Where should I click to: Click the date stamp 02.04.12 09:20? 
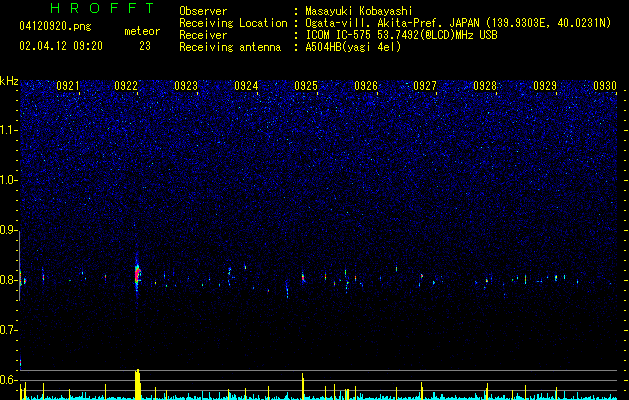coord(61,46)
